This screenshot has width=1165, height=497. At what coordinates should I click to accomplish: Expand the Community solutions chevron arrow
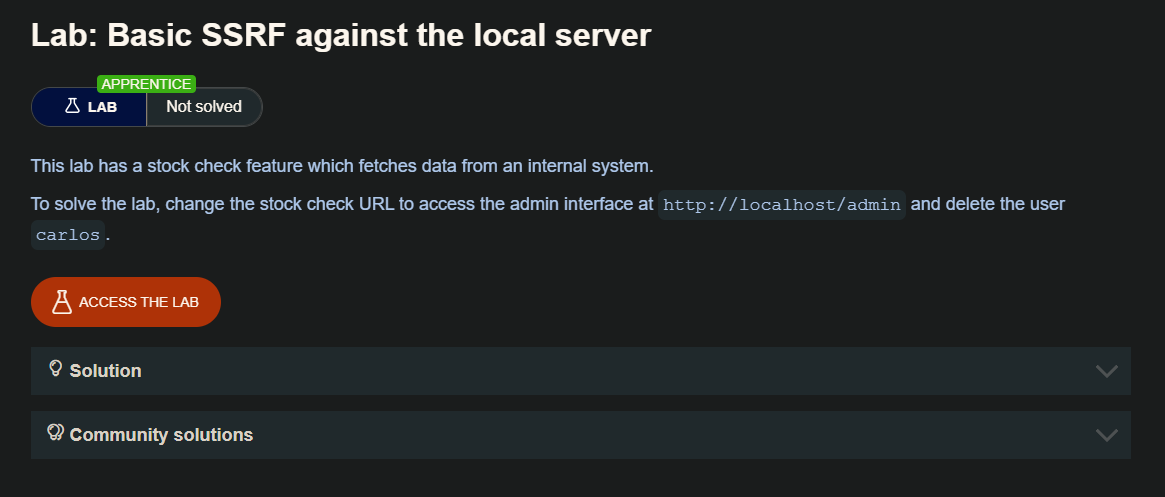(x=1106, y=435)
